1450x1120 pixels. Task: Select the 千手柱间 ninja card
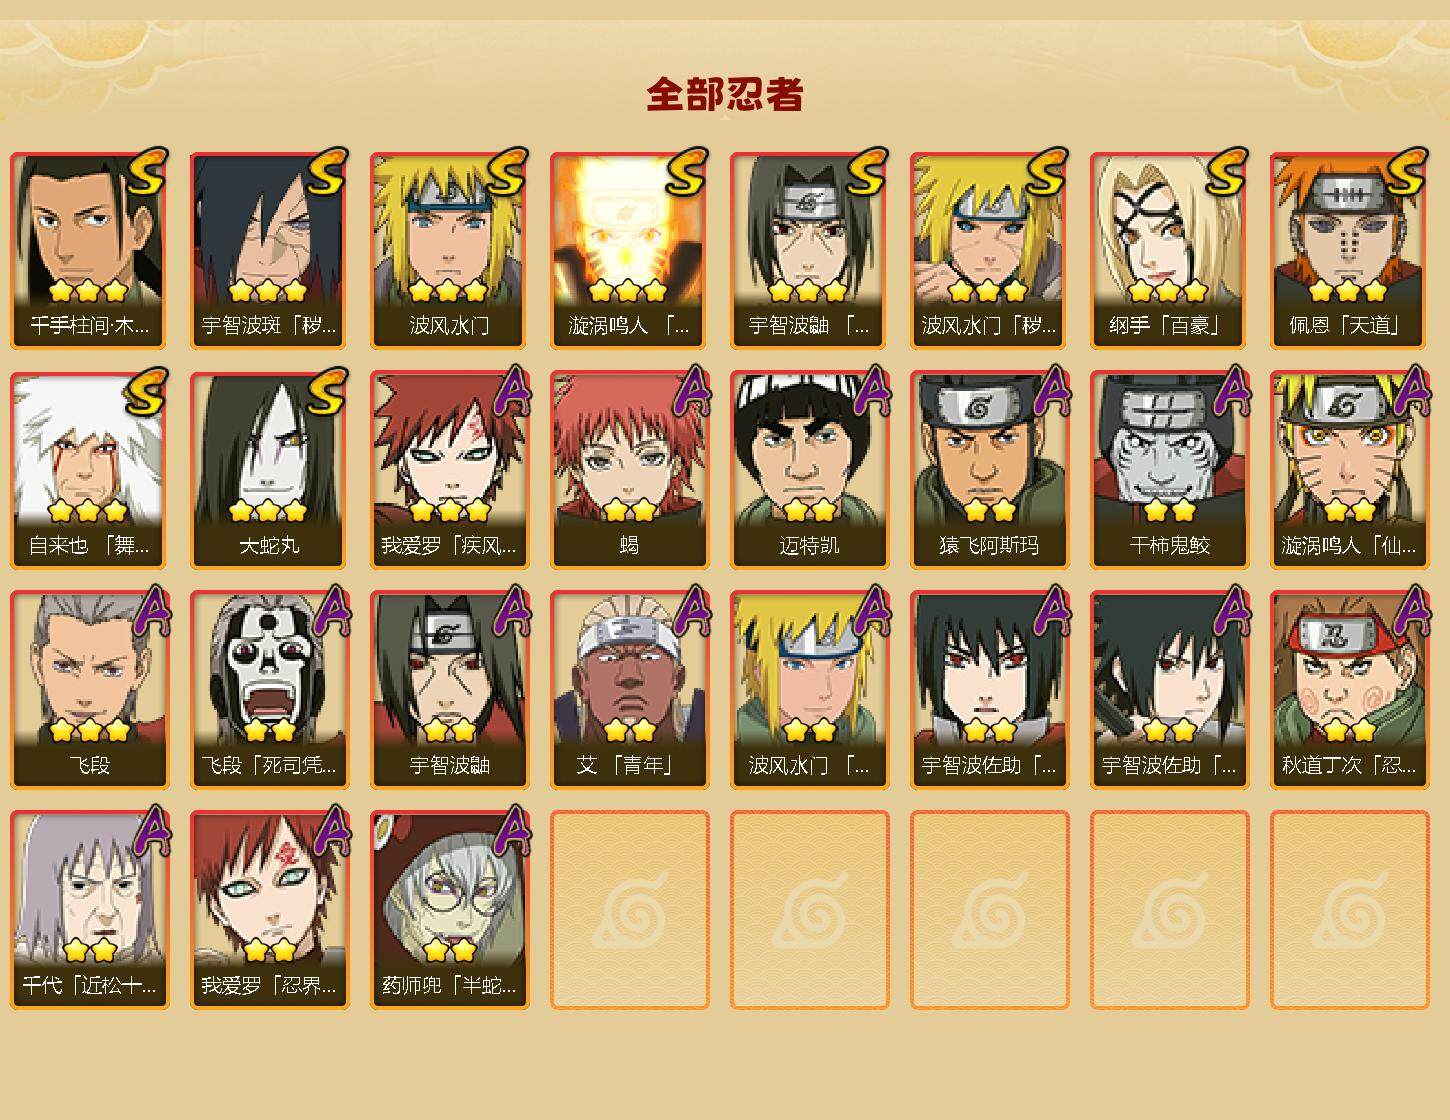tap(90, 250)
